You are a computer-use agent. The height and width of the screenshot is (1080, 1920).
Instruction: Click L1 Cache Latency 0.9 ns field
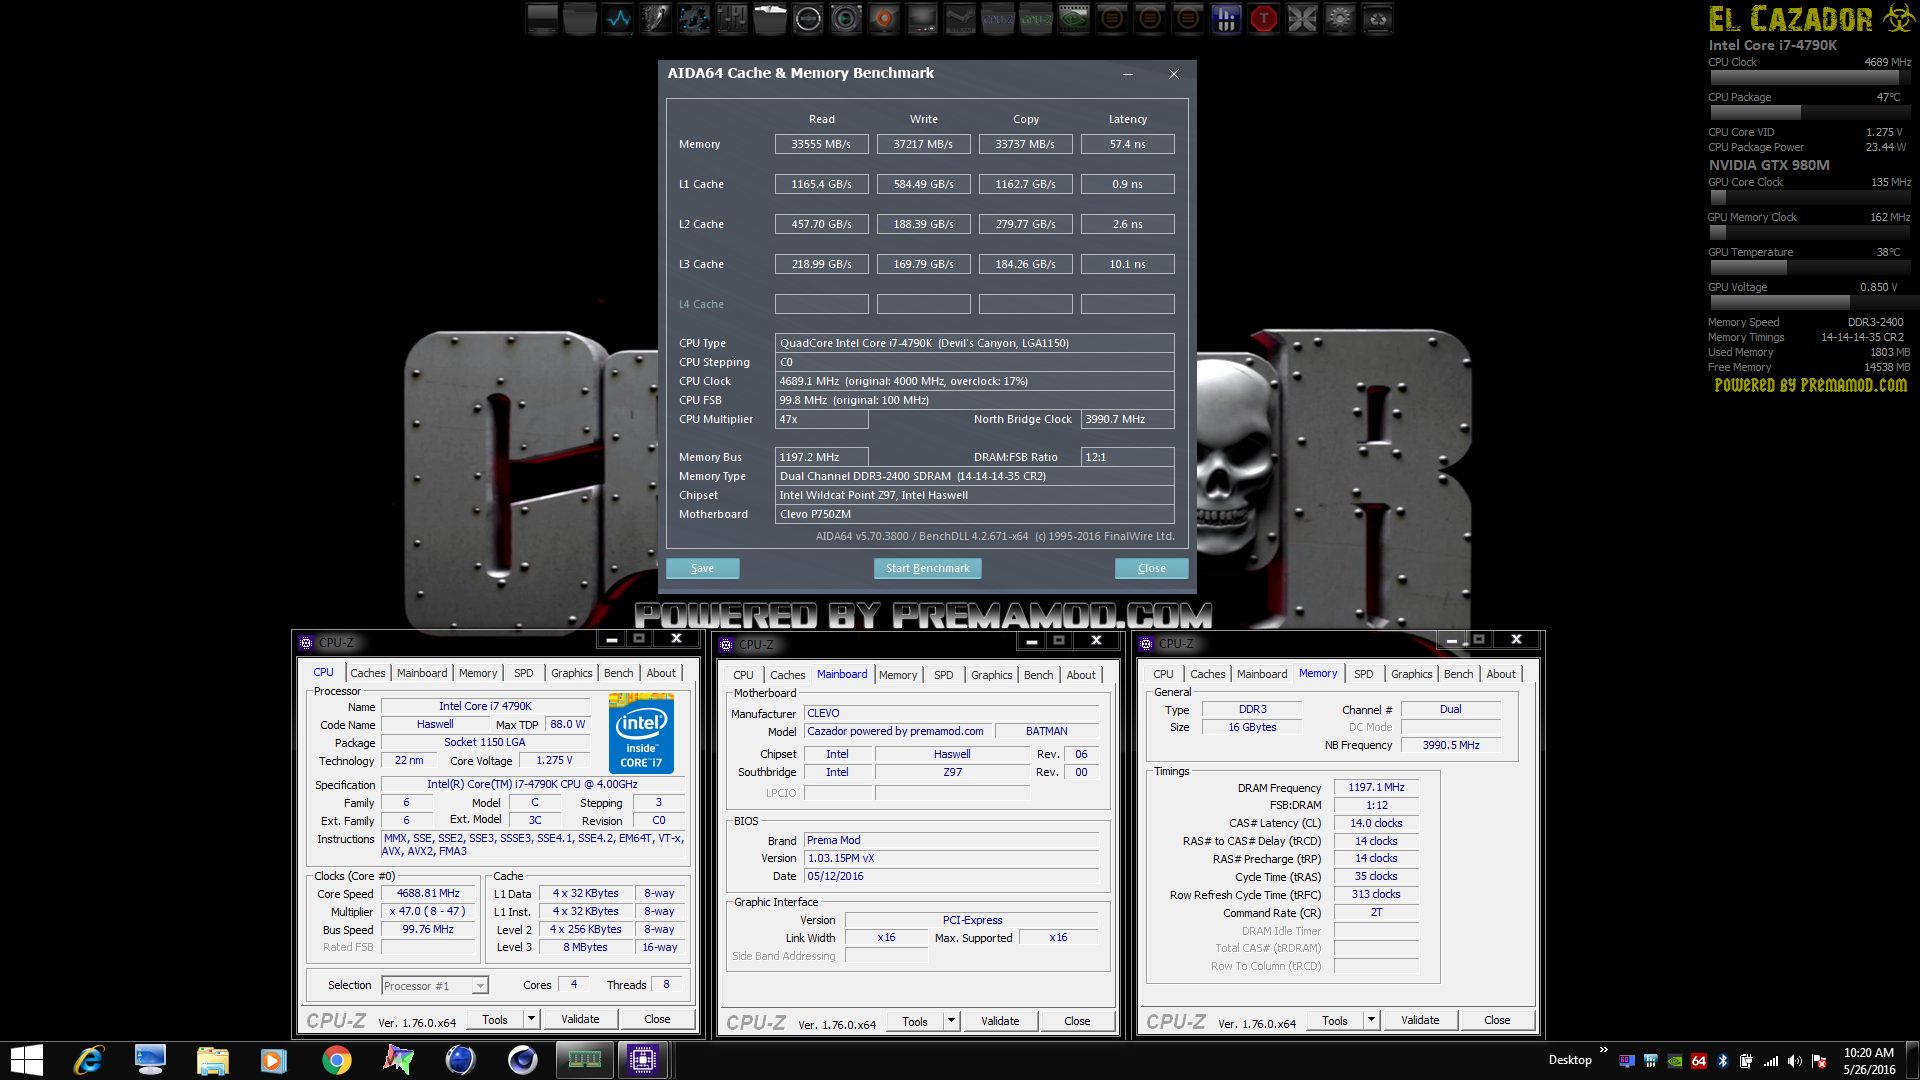point(1127,184)
